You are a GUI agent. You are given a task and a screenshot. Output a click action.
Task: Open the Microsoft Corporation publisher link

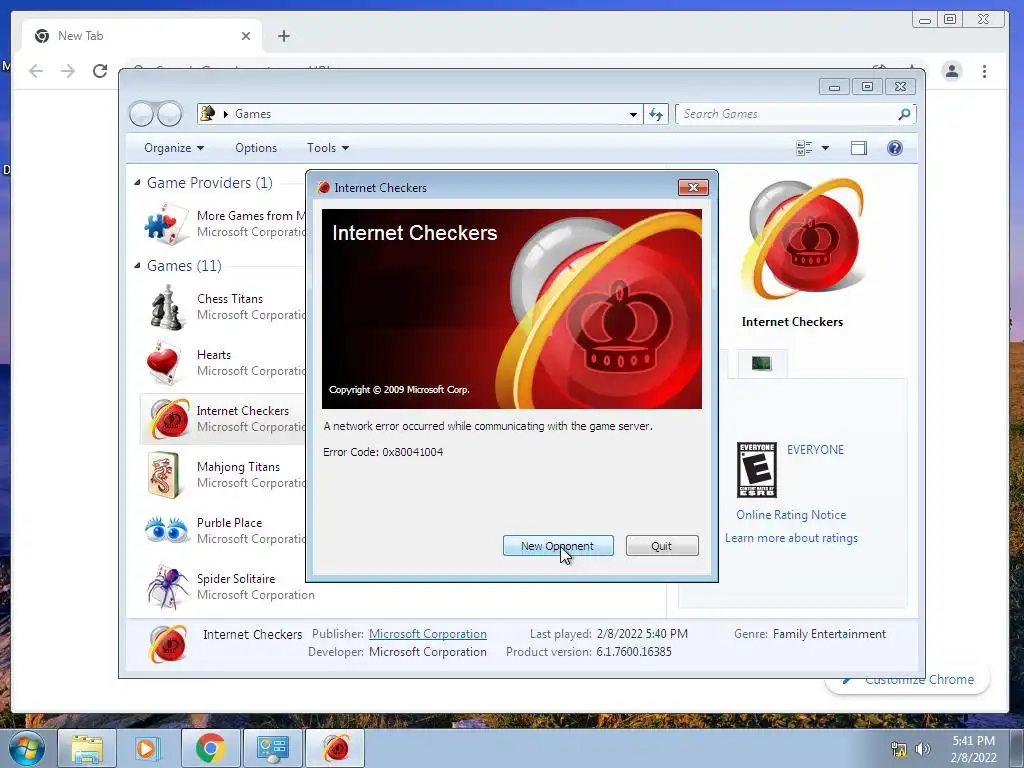(428, 634)
